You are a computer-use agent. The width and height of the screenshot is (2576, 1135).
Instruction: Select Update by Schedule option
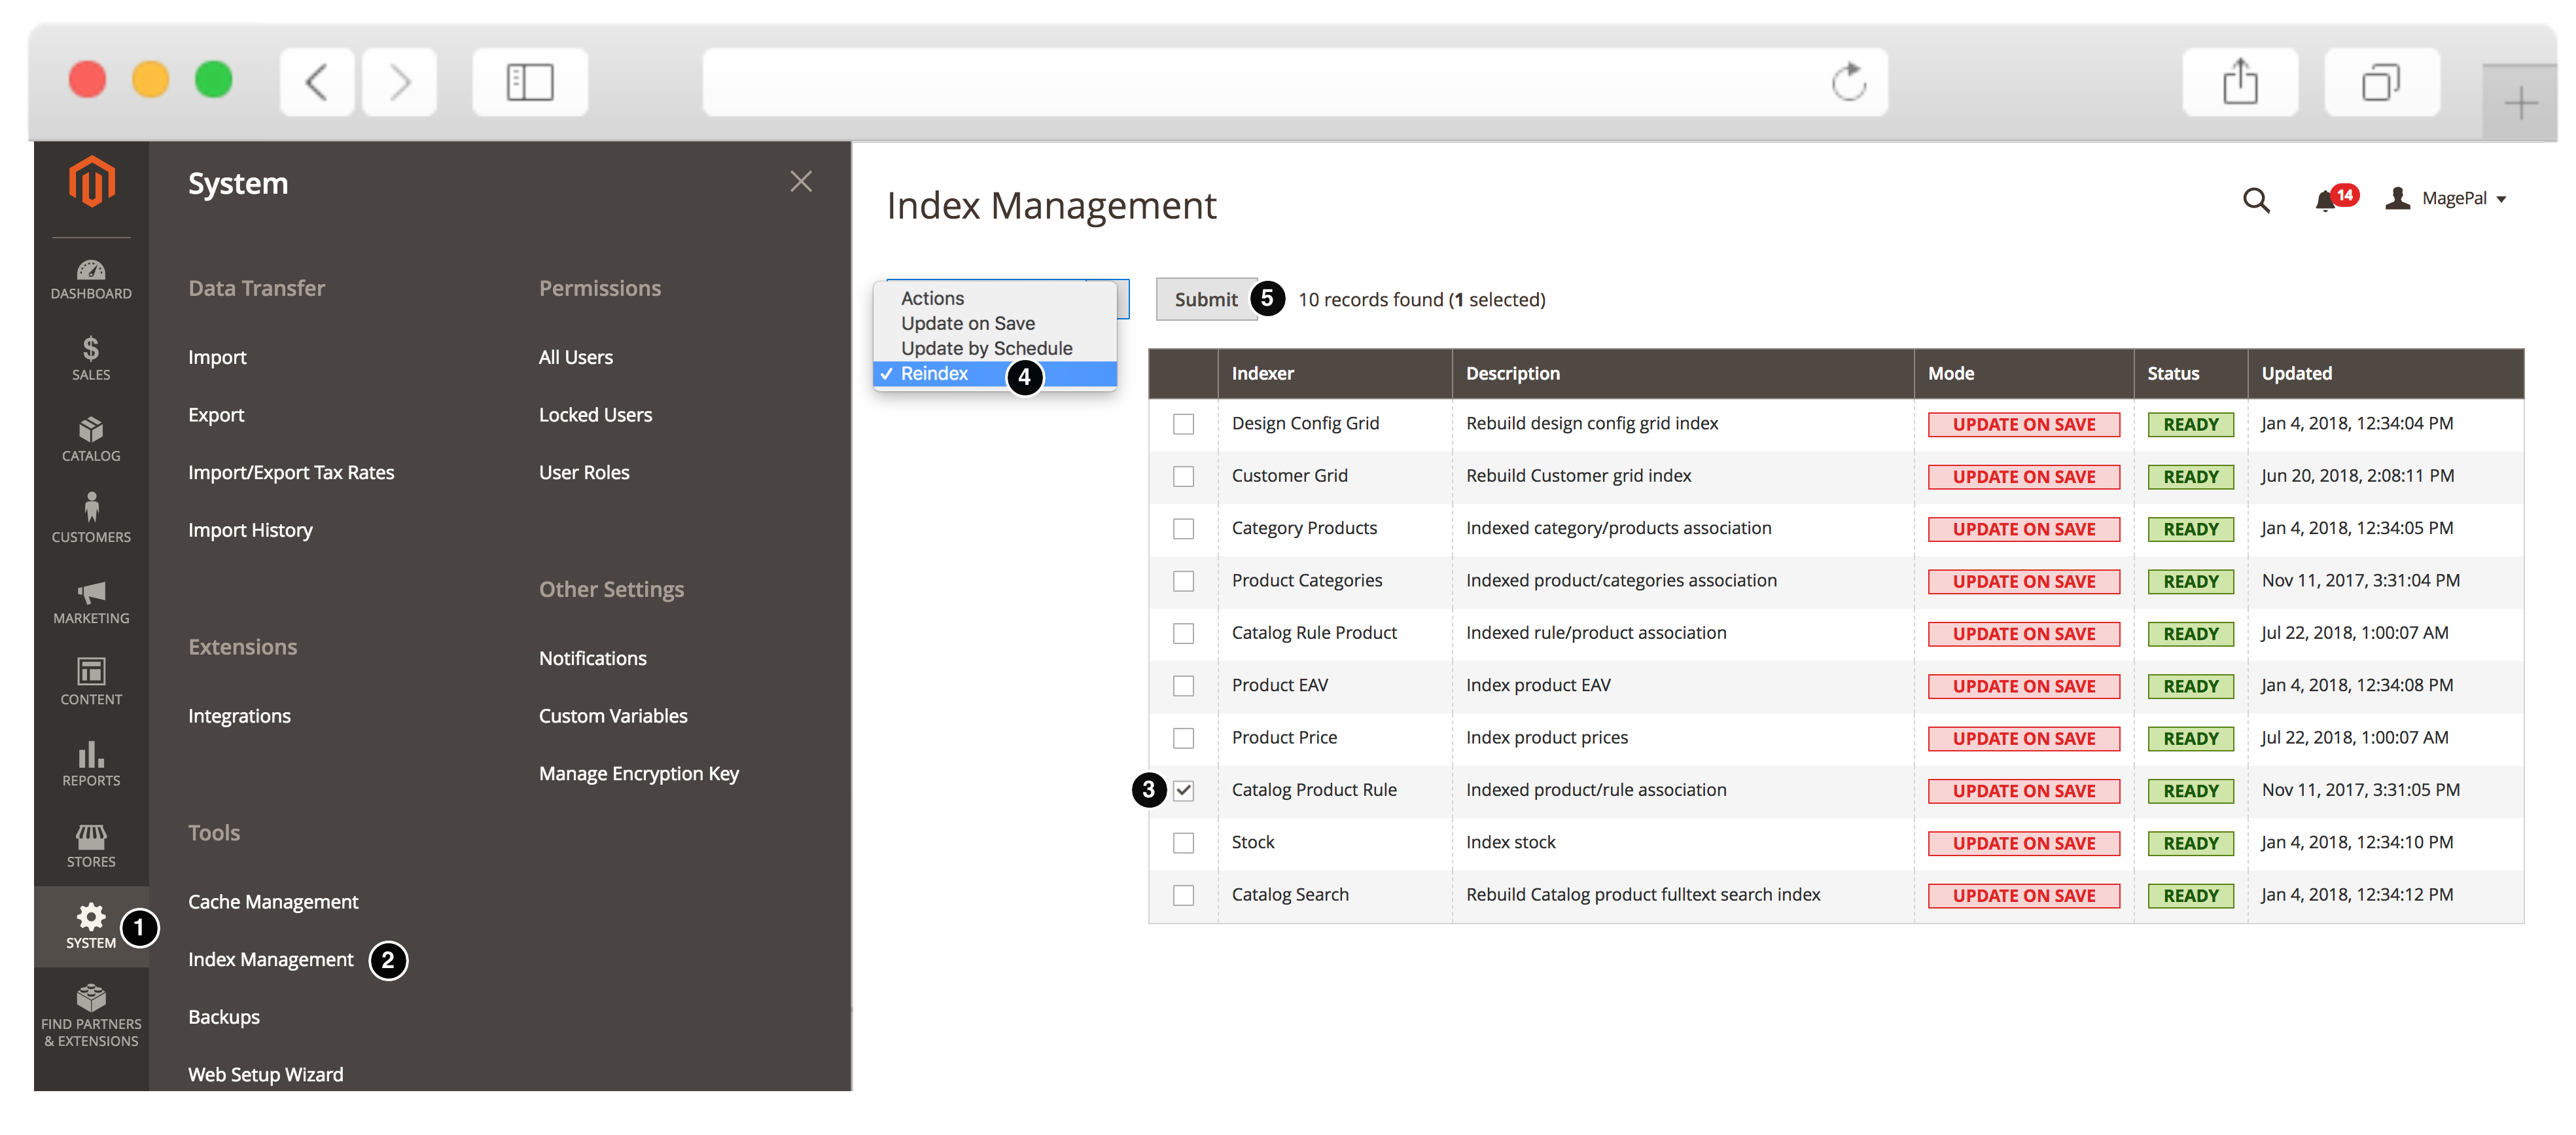(x=987, y=346)
